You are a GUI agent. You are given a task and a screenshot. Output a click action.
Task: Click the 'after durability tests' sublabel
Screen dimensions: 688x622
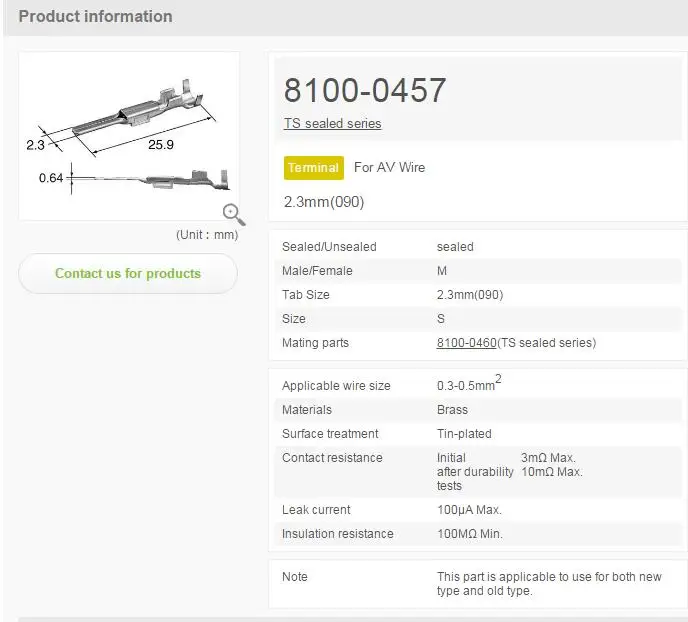(475, 479)
